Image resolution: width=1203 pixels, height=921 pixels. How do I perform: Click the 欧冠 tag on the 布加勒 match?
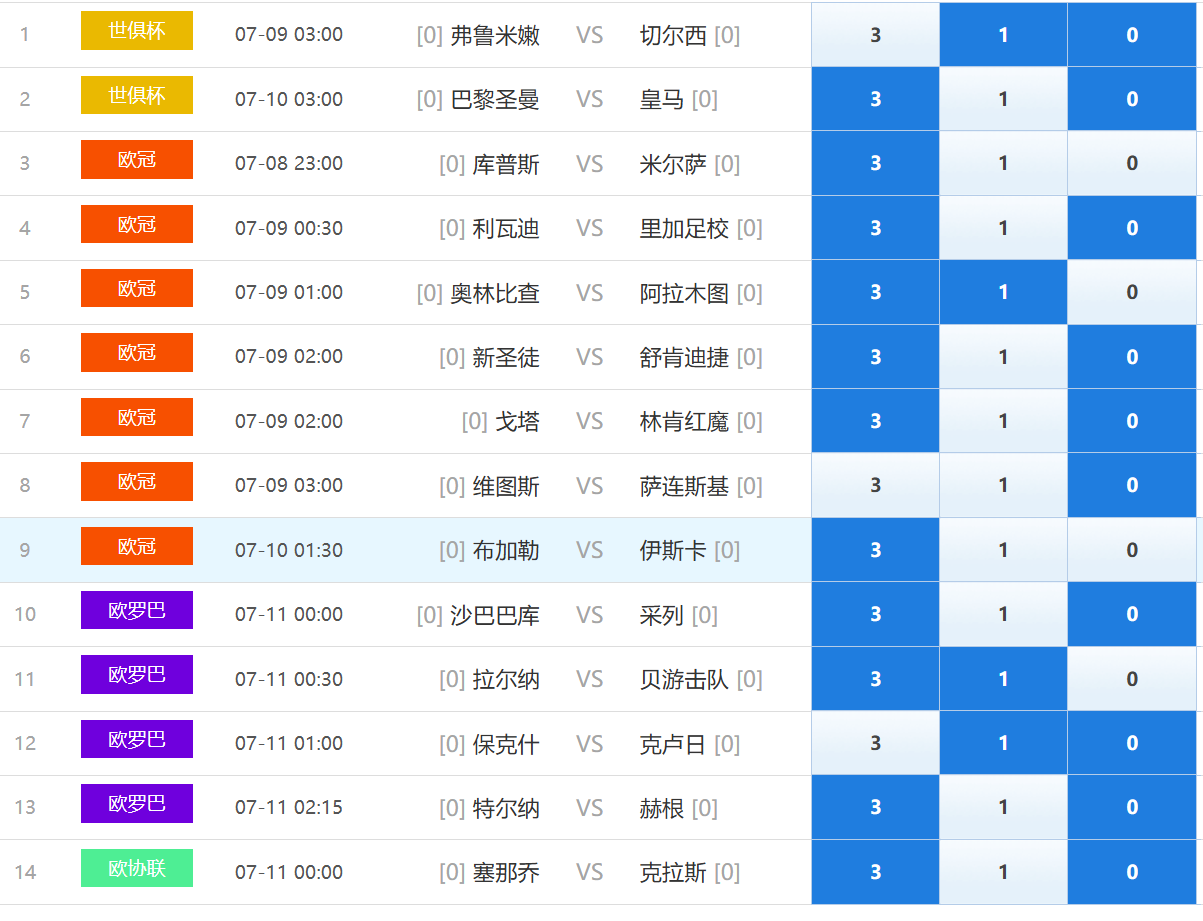pyautogui.click(x=137, y=546)
